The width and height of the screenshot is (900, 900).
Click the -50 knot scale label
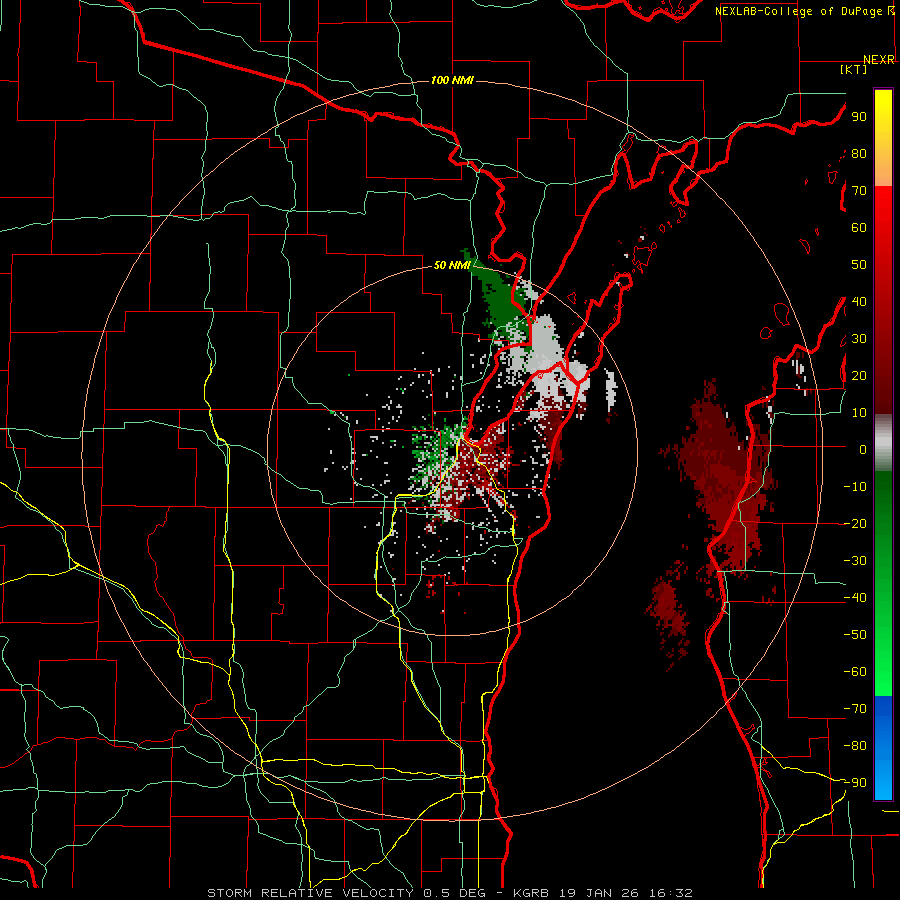[855, 635]
